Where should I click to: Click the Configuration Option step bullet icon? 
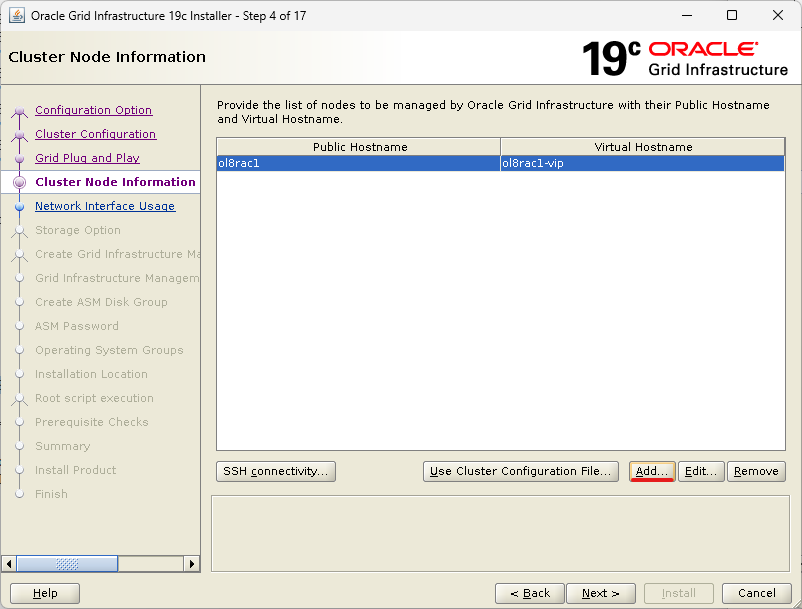click(19, 110)
